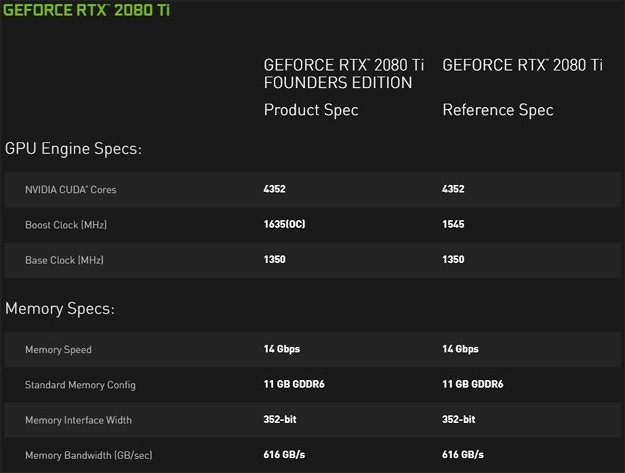Click the 'NVIDIA CUDA Cores' row label
The width and height of the screenshot is (625, 473).
(x=71, y=190)
